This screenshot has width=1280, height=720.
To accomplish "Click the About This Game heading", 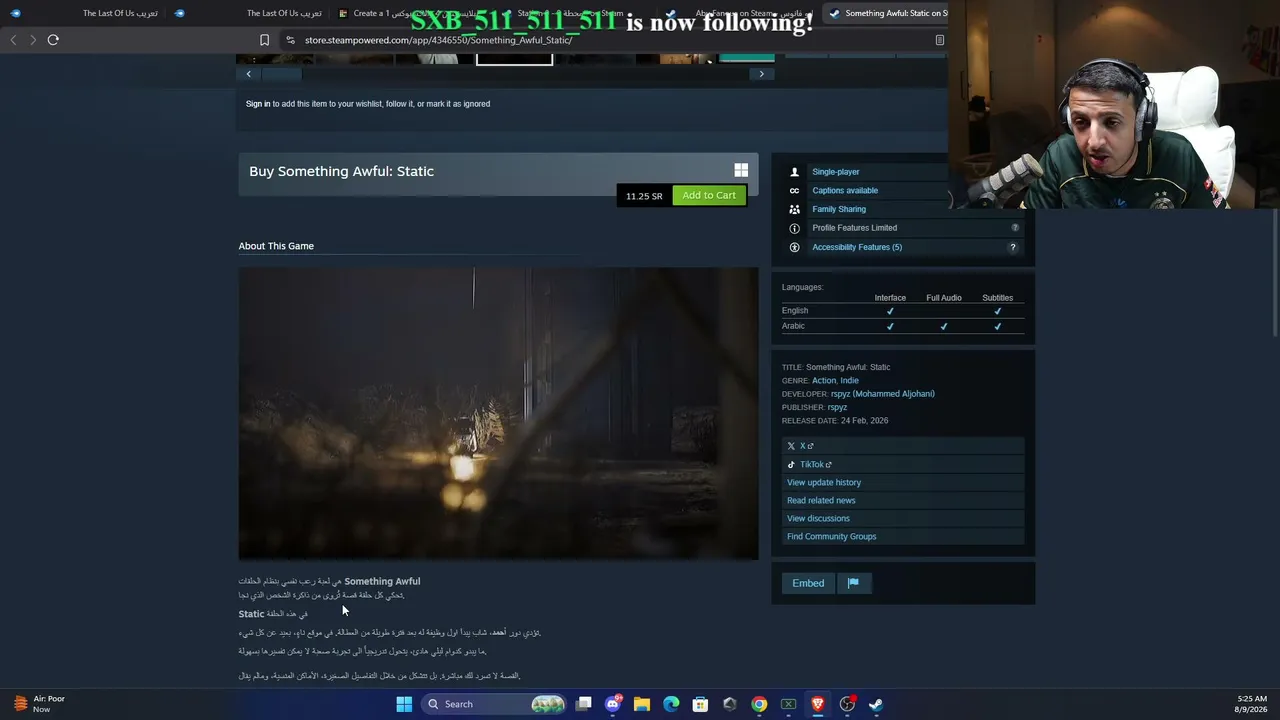I will [x=276, y=246].
